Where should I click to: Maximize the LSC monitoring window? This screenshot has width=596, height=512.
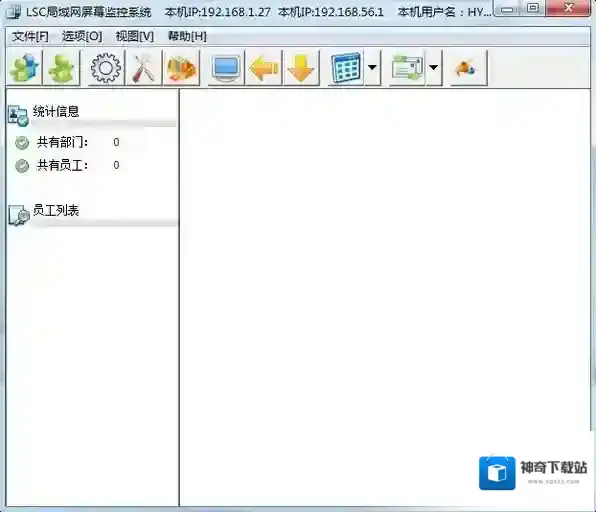pyautogui.click(x=533, y=8)
